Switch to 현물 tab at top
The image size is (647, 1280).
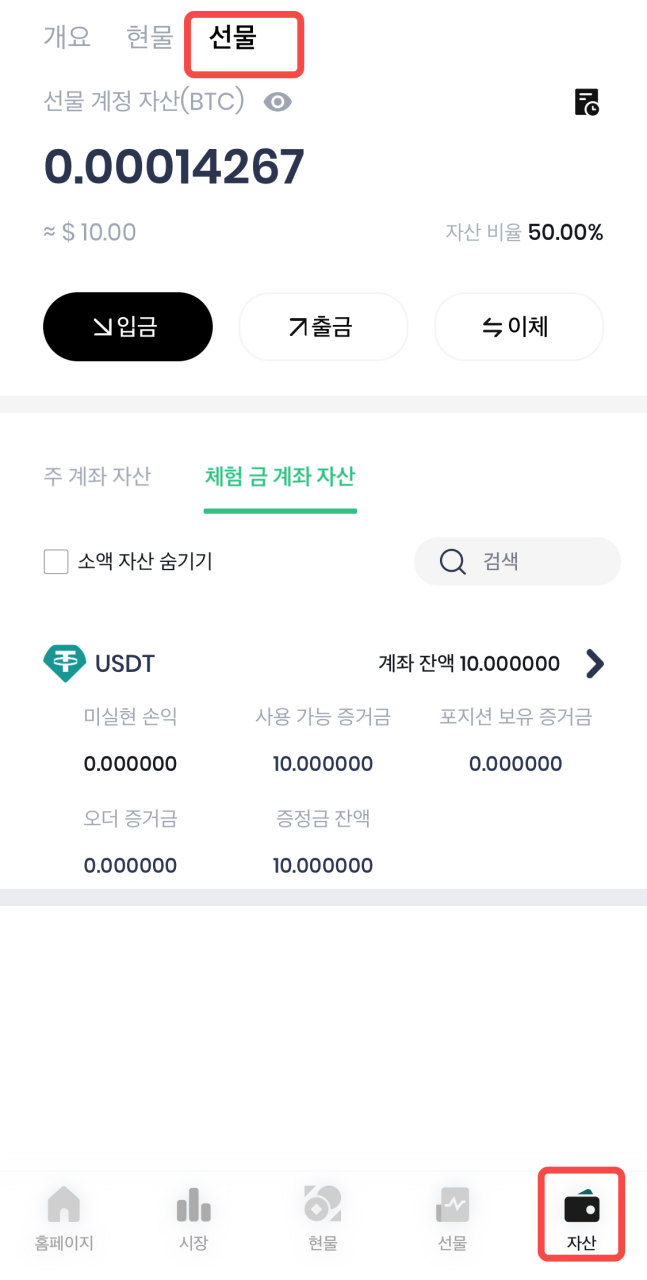click(x=150, y=37)
